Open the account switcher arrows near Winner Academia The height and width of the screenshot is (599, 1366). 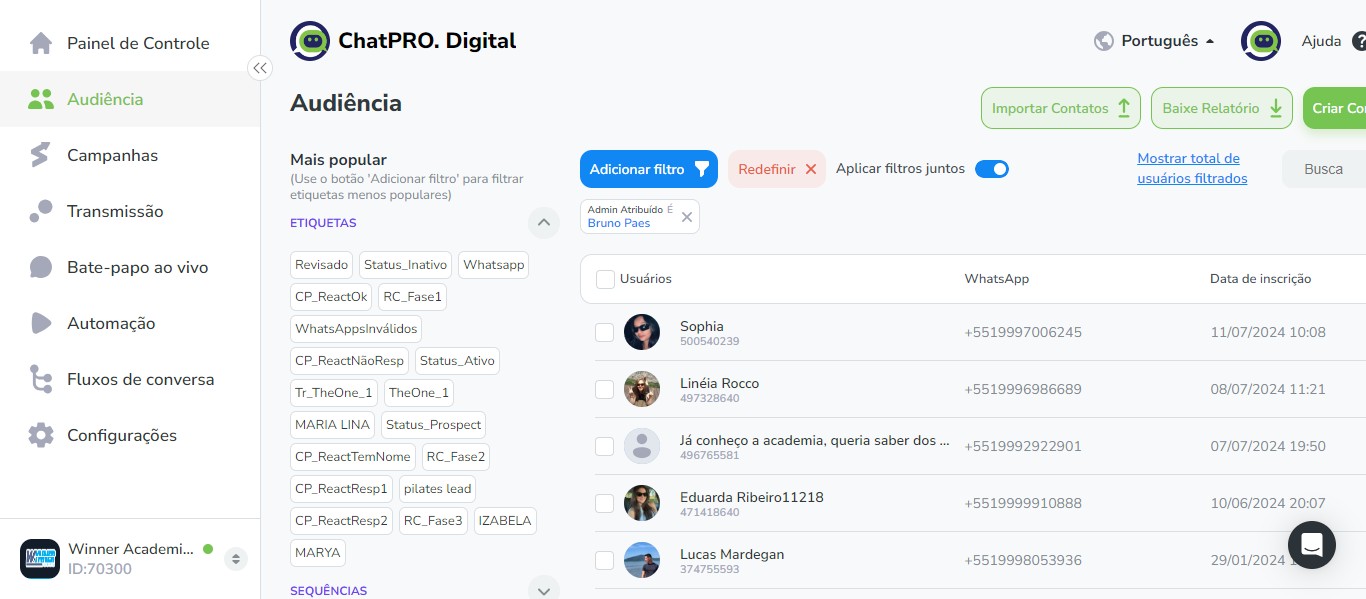236,559
